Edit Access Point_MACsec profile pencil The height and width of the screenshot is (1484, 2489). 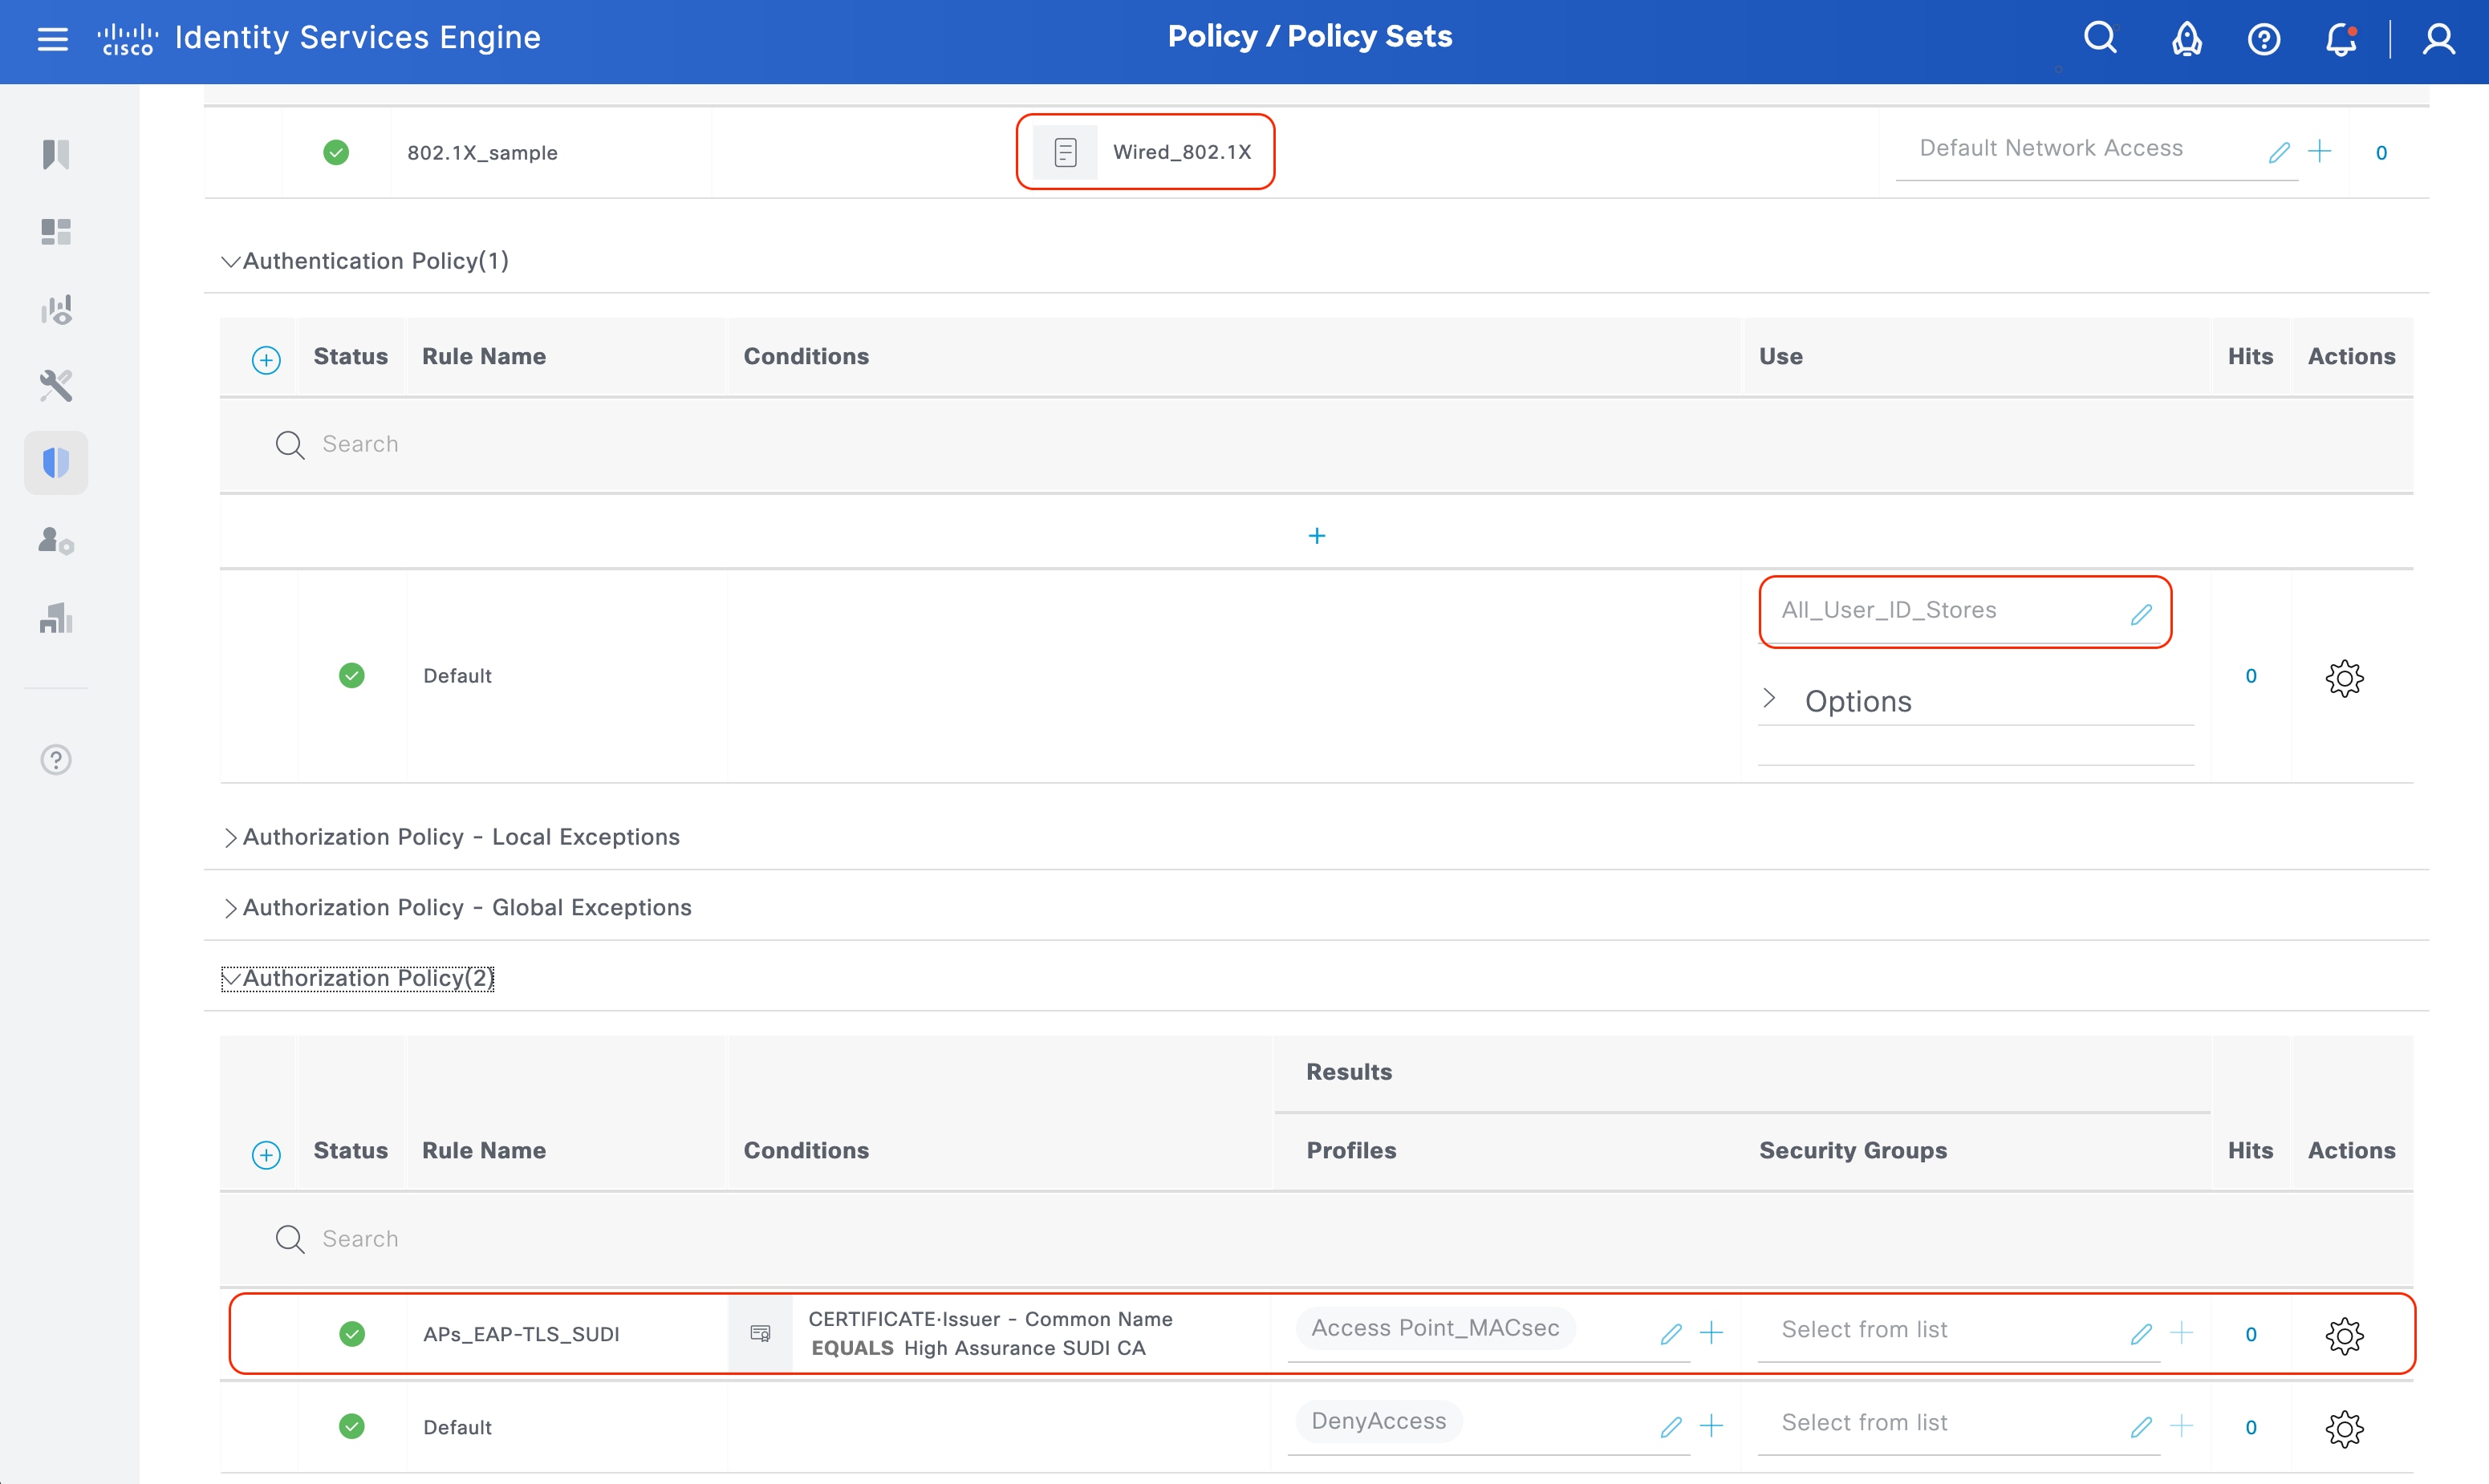(x=1671, y=1334)
